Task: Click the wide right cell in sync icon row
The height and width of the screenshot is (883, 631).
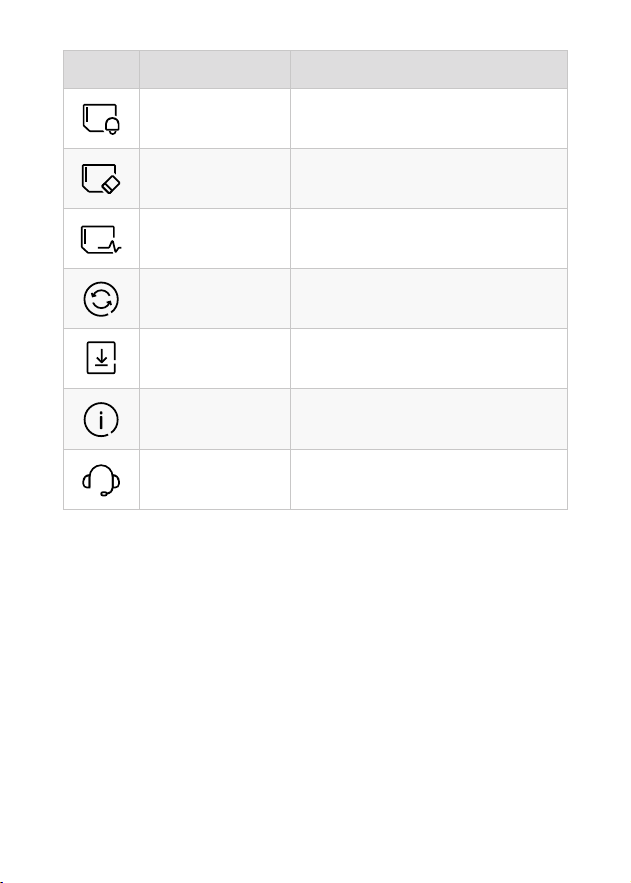Action: pos(429,299)
